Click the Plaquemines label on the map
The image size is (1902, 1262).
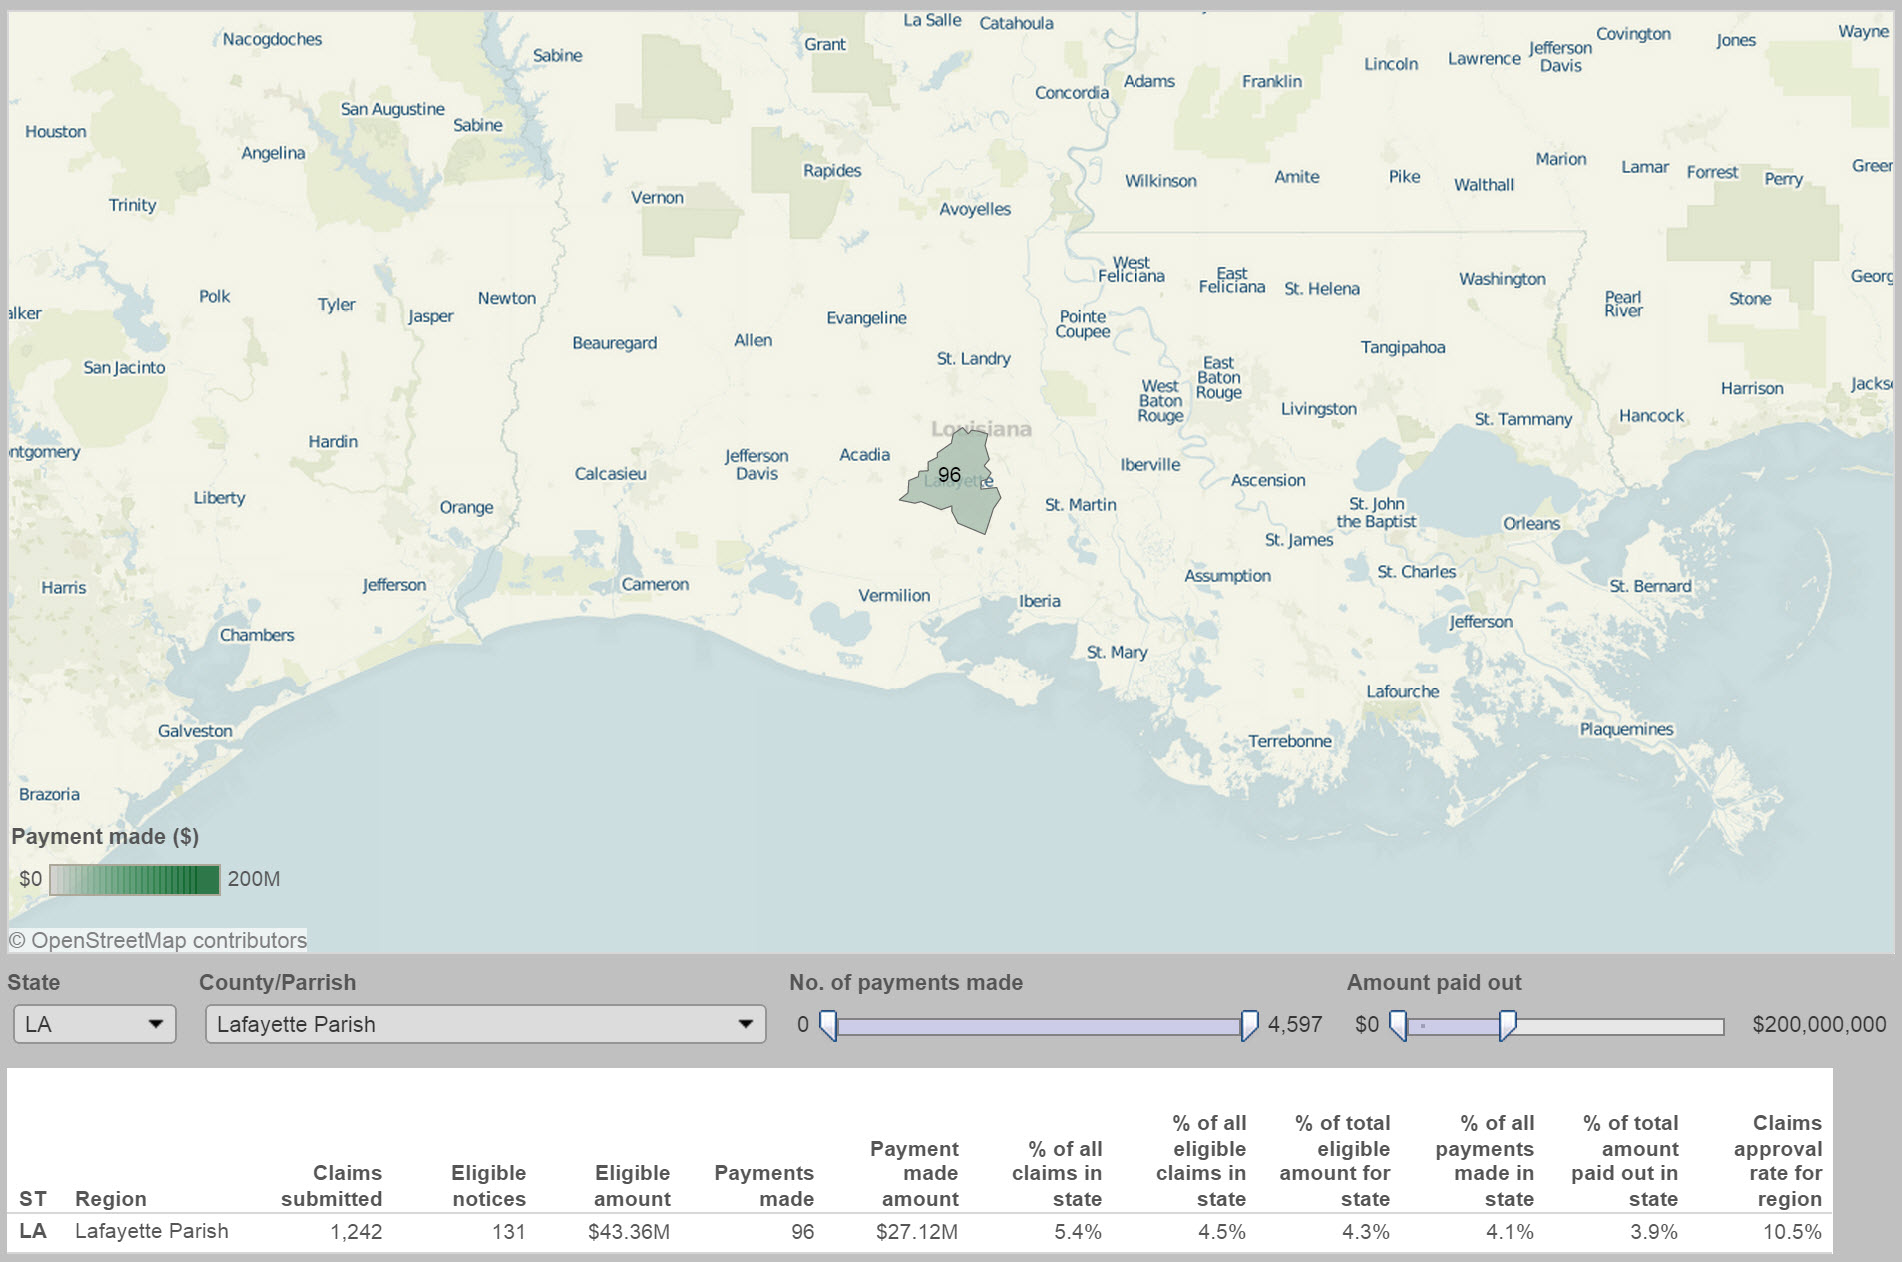click(x=1626, y=729)
